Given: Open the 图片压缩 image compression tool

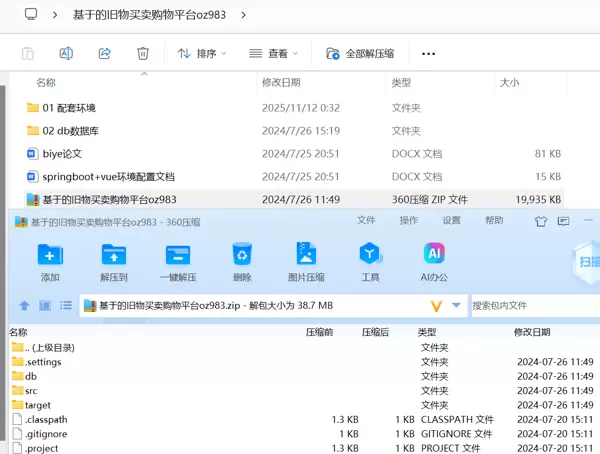Looking at the screenshot, I should (305, 255).
